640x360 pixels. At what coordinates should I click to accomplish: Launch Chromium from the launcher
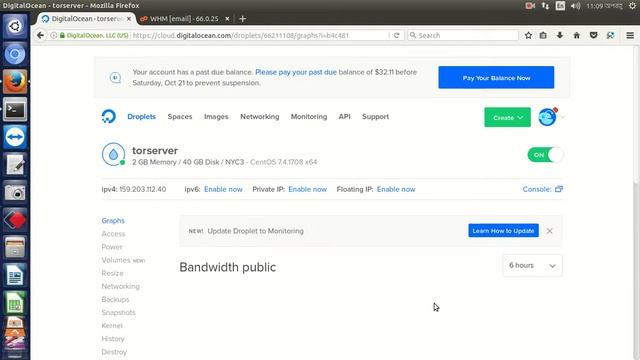(15, 54)
